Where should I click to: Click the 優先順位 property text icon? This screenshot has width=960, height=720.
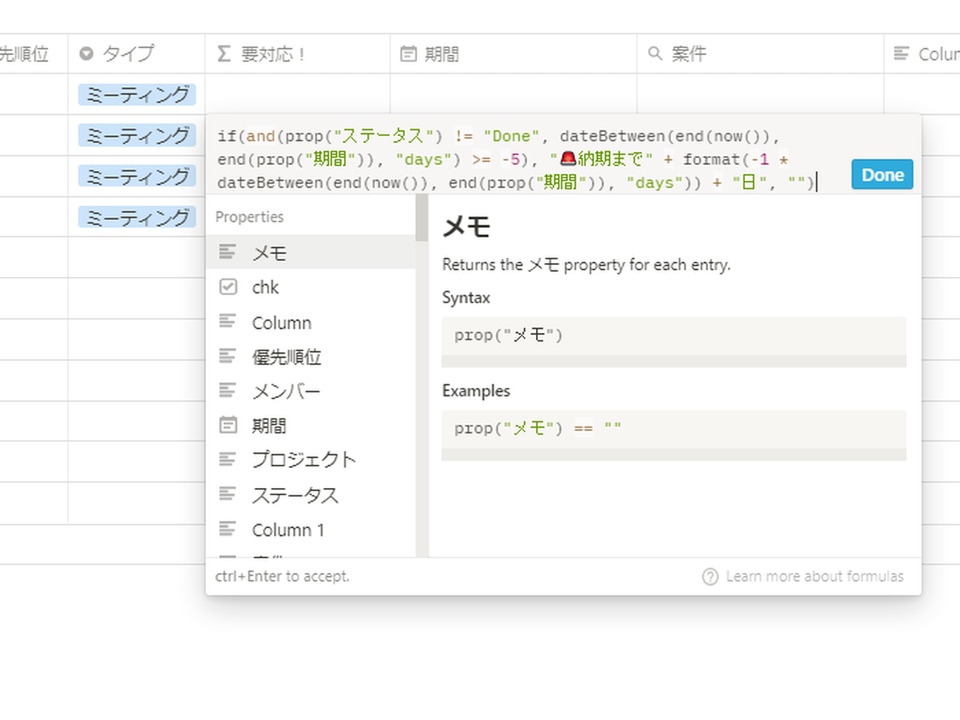pos(228,356)
